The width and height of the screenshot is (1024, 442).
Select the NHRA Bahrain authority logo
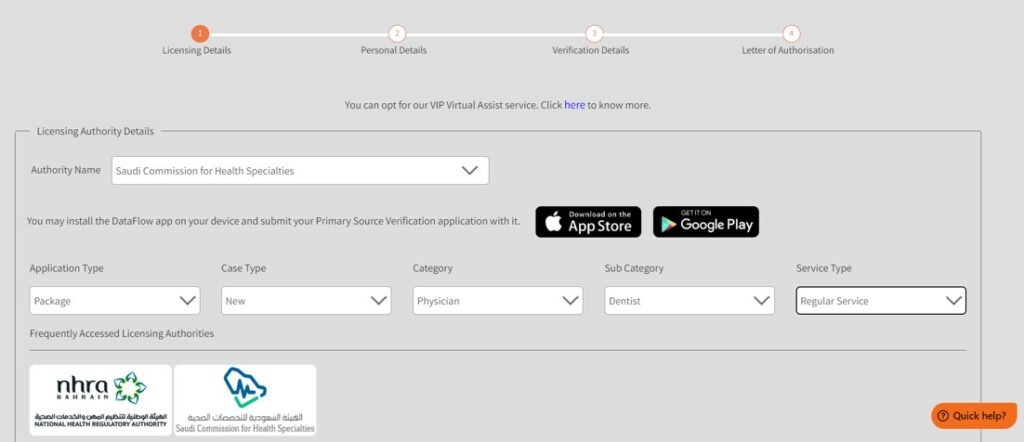tap(101, 400)
